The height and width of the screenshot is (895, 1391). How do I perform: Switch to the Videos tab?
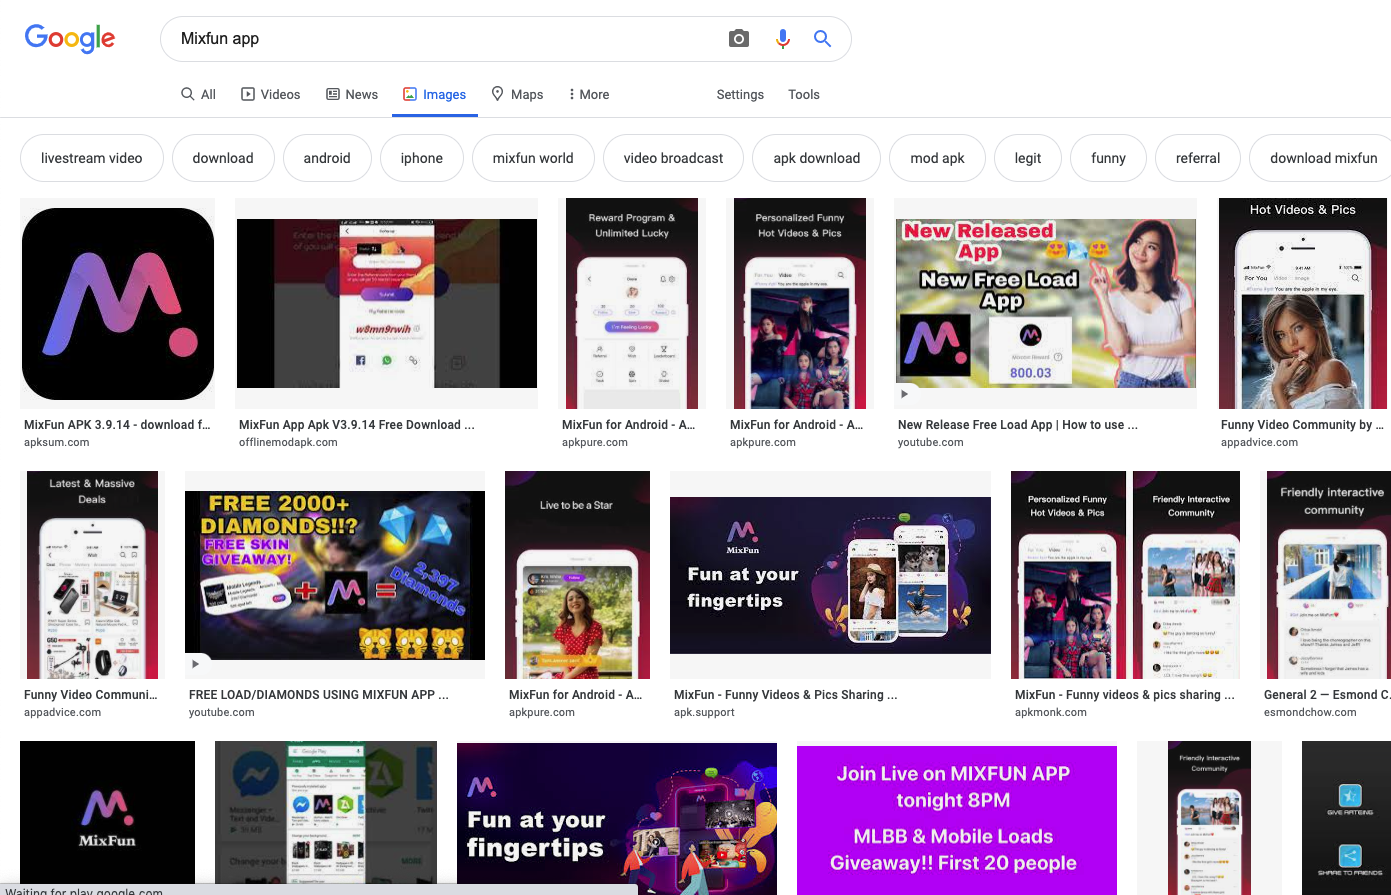[270, 94]
